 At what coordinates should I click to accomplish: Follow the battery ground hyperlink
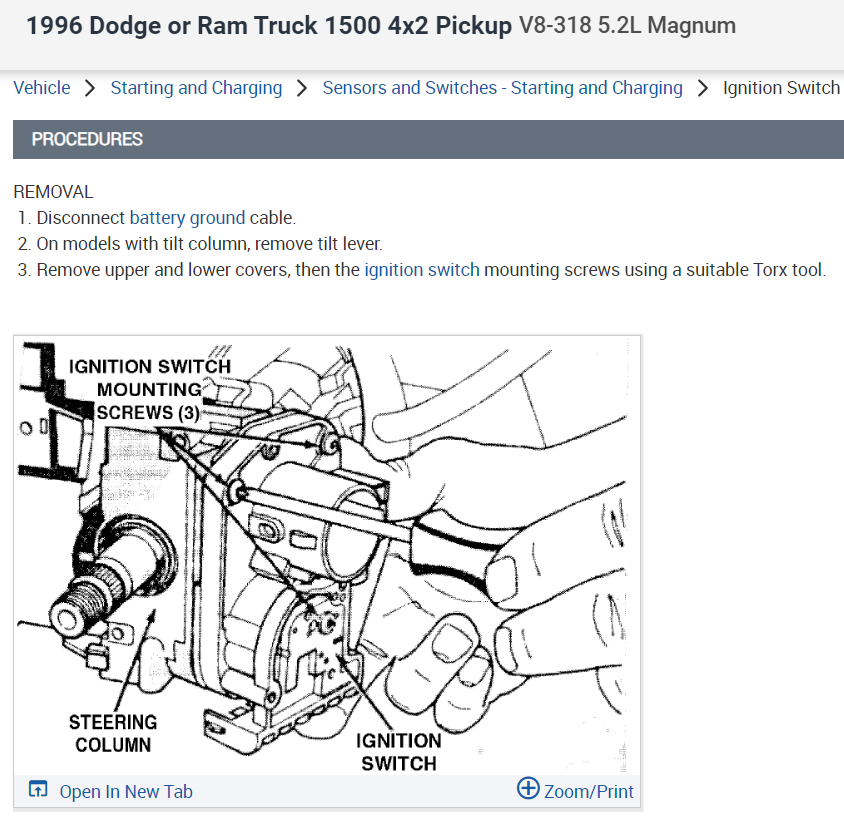(x=187, y=218)
